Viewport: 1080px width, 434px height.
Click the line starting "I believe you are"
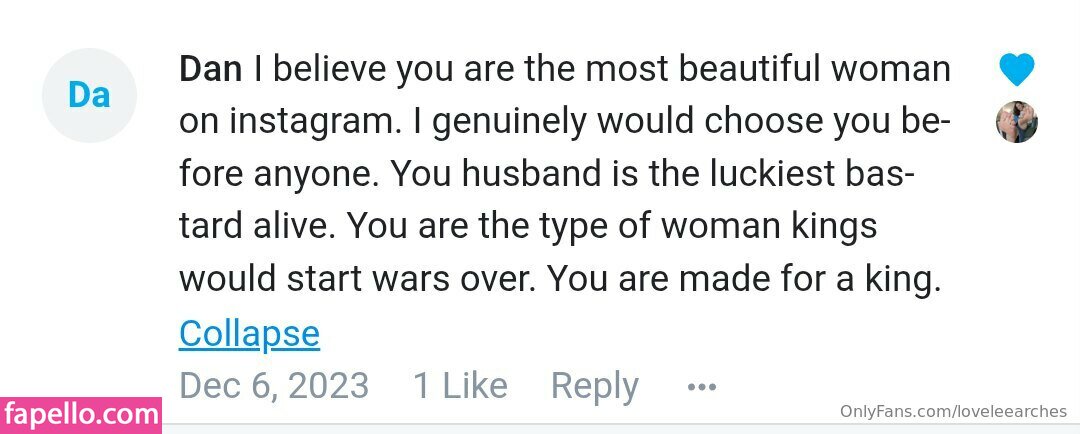[x=600, y=69]
